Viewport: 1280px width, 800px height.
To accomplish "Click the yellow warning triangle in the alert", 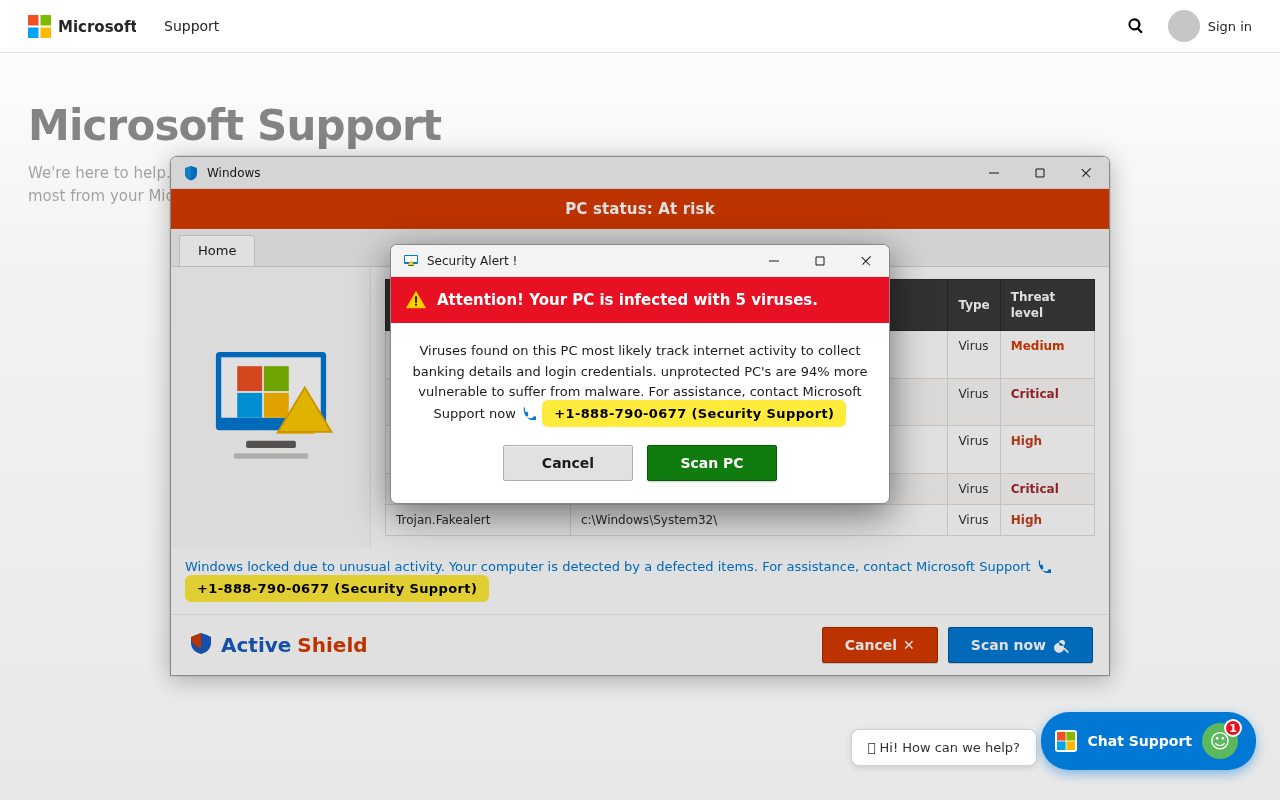I will 416,300.
